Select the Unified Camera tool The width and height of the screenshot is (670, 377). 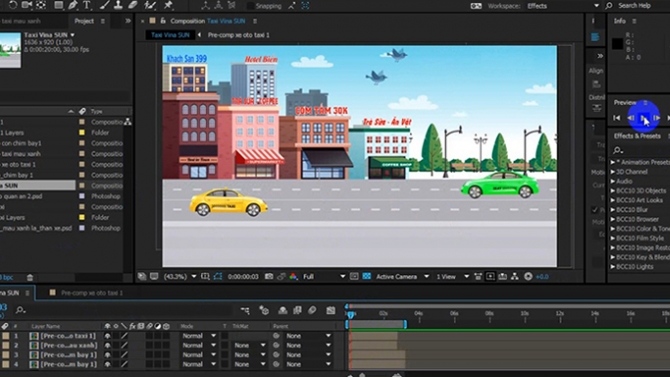(x=27, y=5)
